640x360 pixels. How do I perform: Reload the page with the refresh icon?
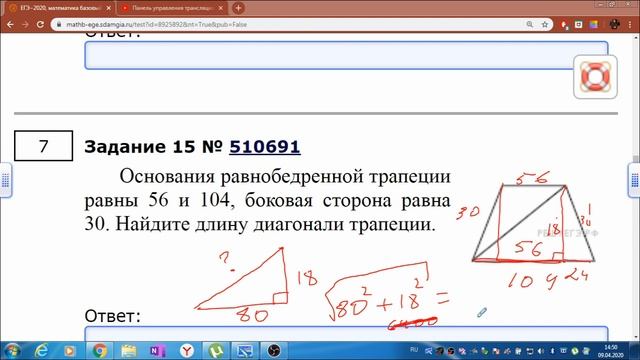40,24
